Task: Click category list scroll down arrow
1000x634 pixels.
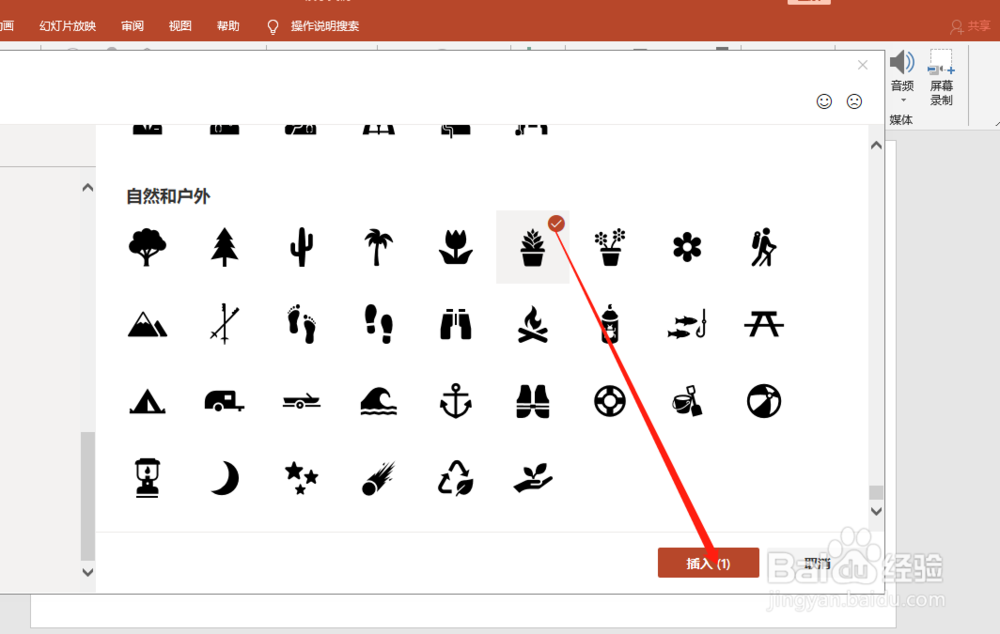Action: (88, 572)
